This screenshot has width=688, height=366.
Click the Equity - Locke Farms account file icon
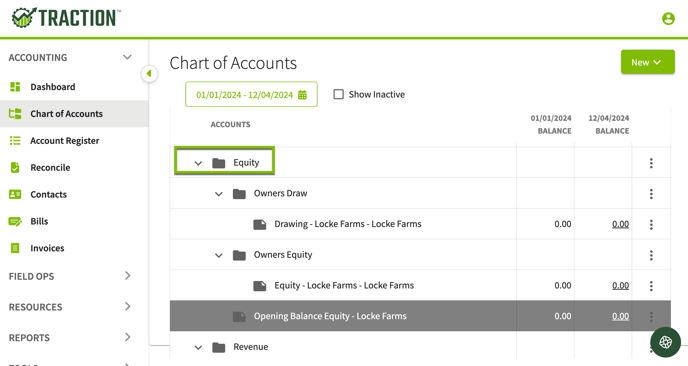click(260, 286)
